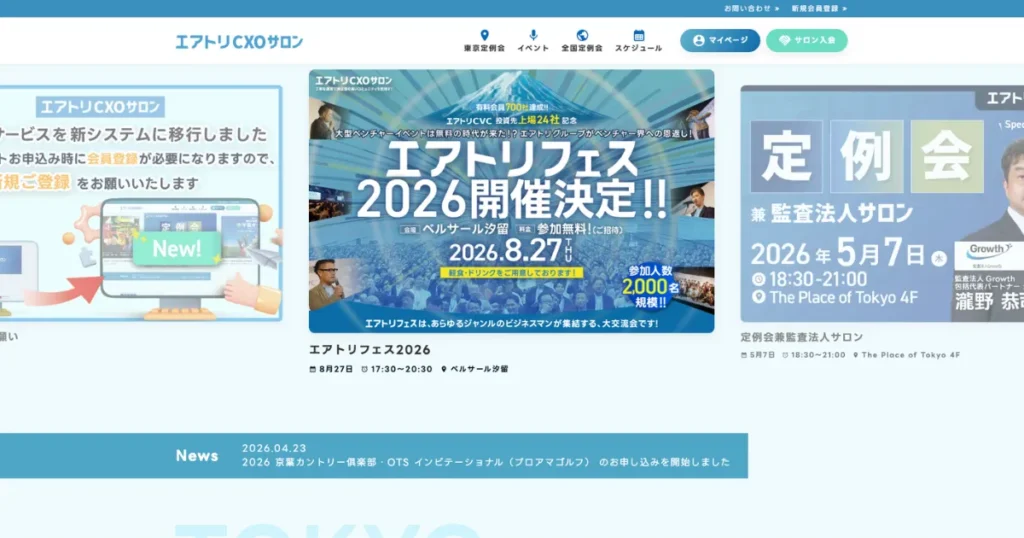Open the エアトリフェス 2026開催決定 banner image
Image resolution: width=1024 pixels, height=538 pixels.
tap(511, 200)
